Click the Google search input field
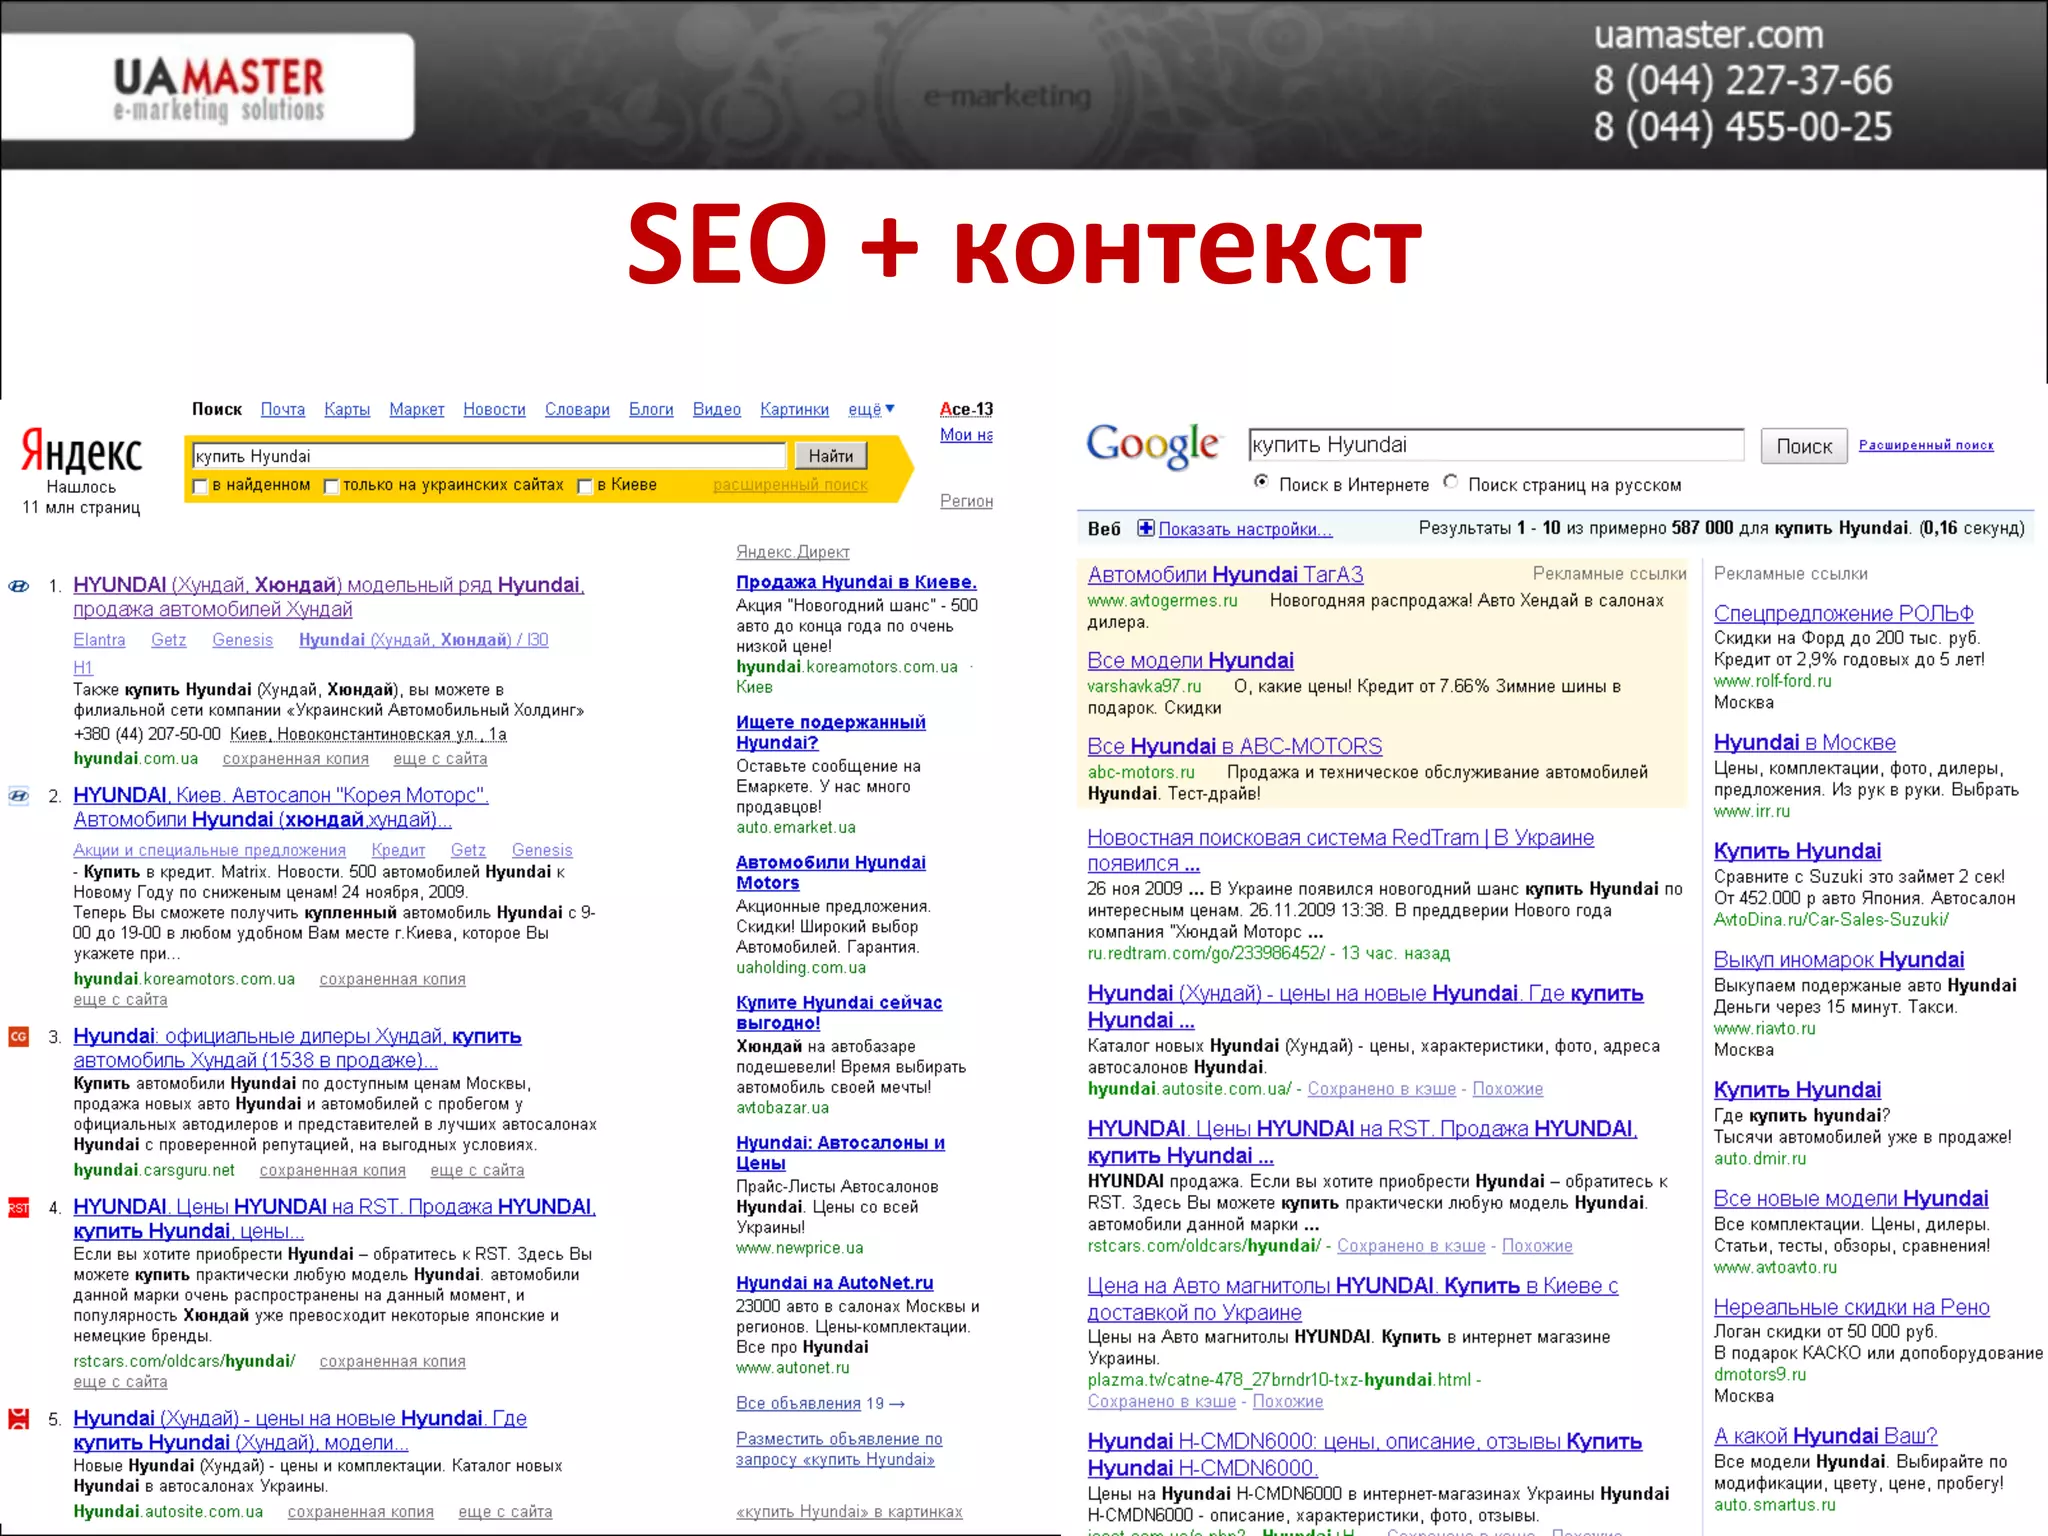This screenshot has height=1536, width=2048. [x=1496, y=445]
